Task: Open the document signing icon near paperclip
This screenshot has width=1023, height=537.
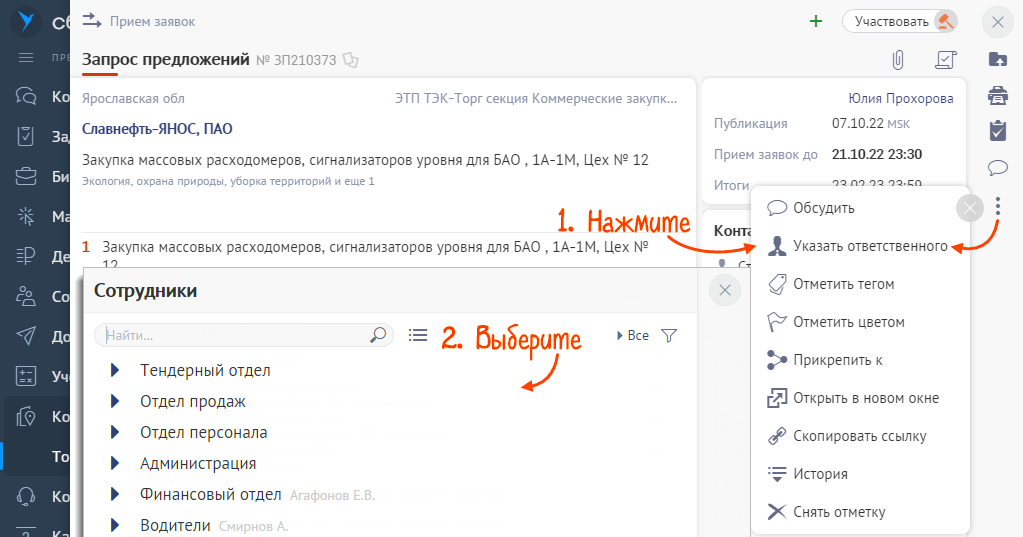Action: pyautogui.click(x=945, y=60)
